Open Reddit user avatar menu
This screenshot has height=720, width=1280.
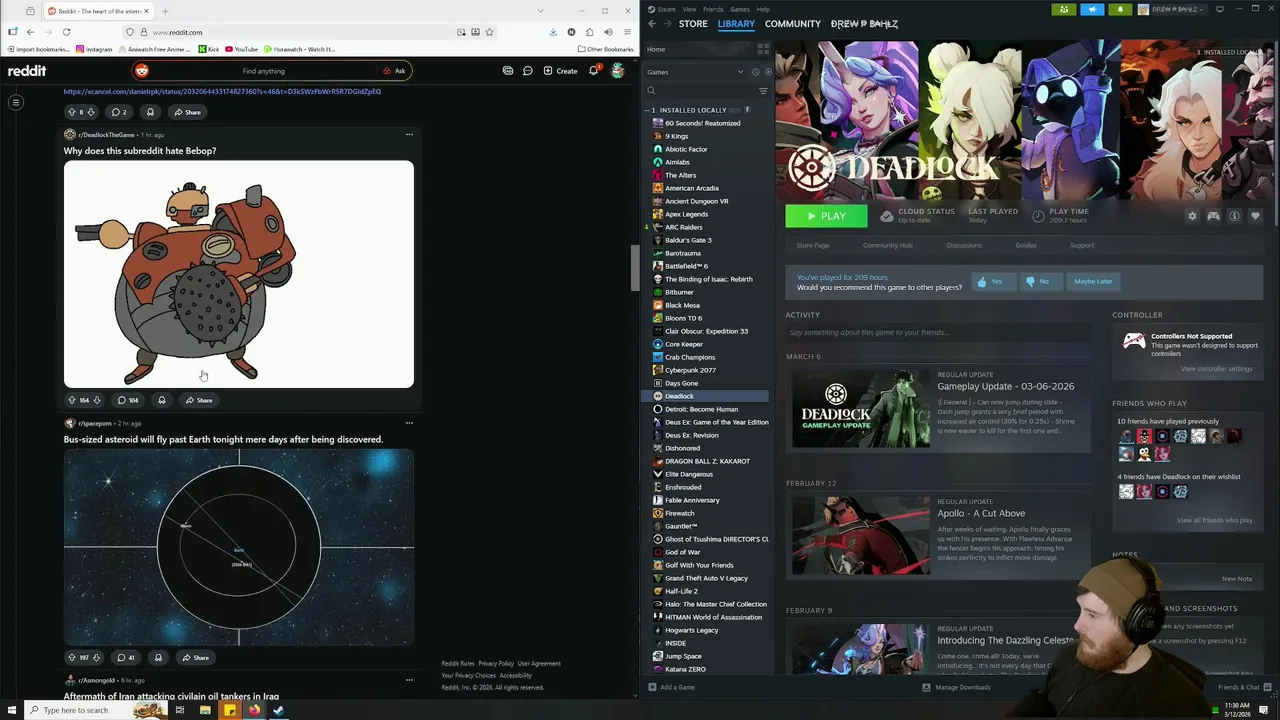pos(618,71)
